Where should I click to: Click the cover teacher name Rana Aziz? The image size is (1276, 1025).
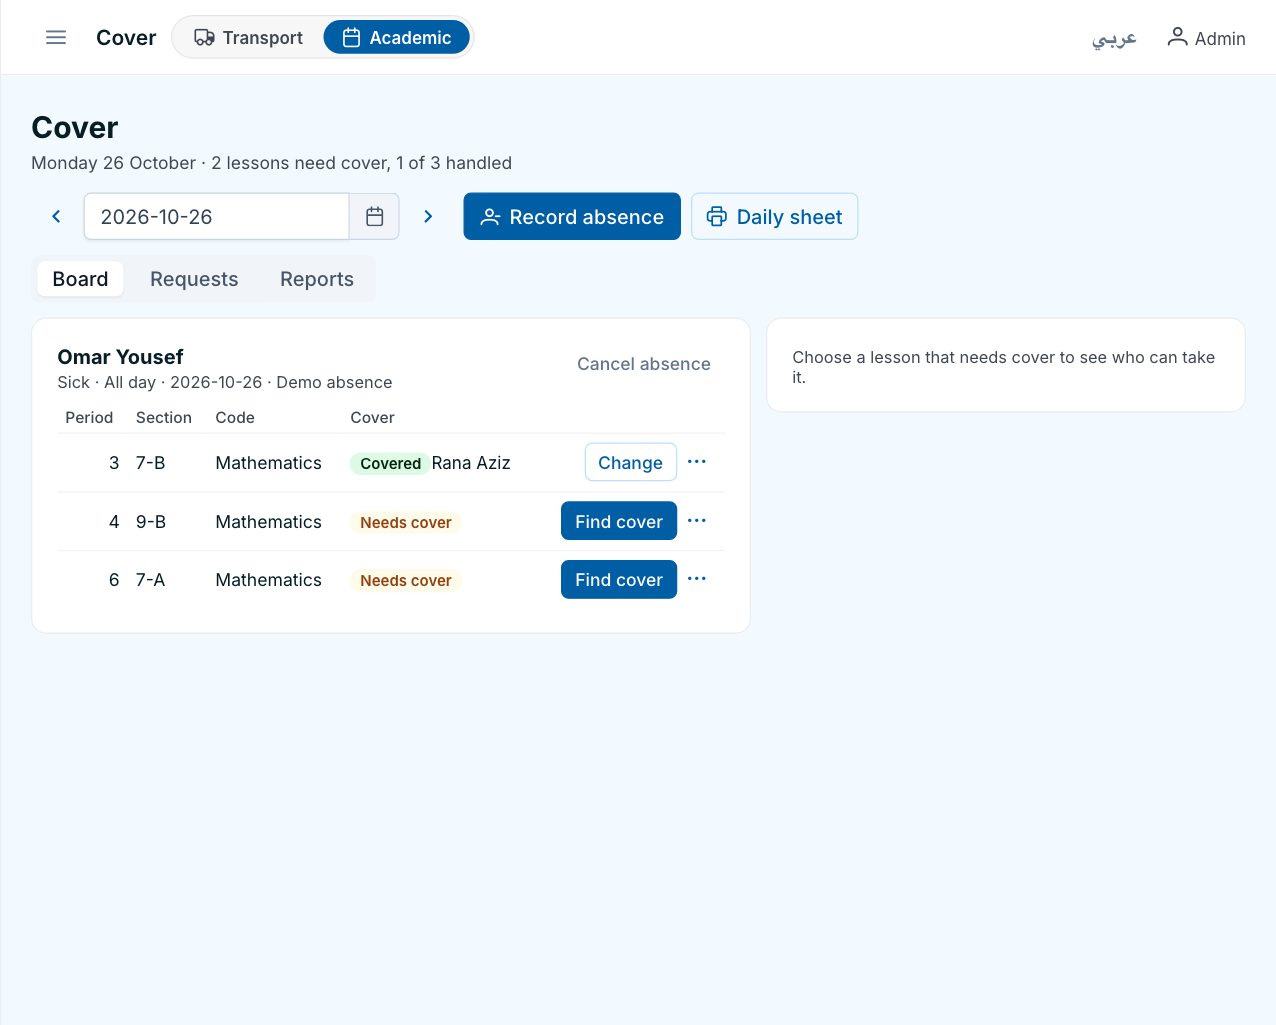point(471,463)
